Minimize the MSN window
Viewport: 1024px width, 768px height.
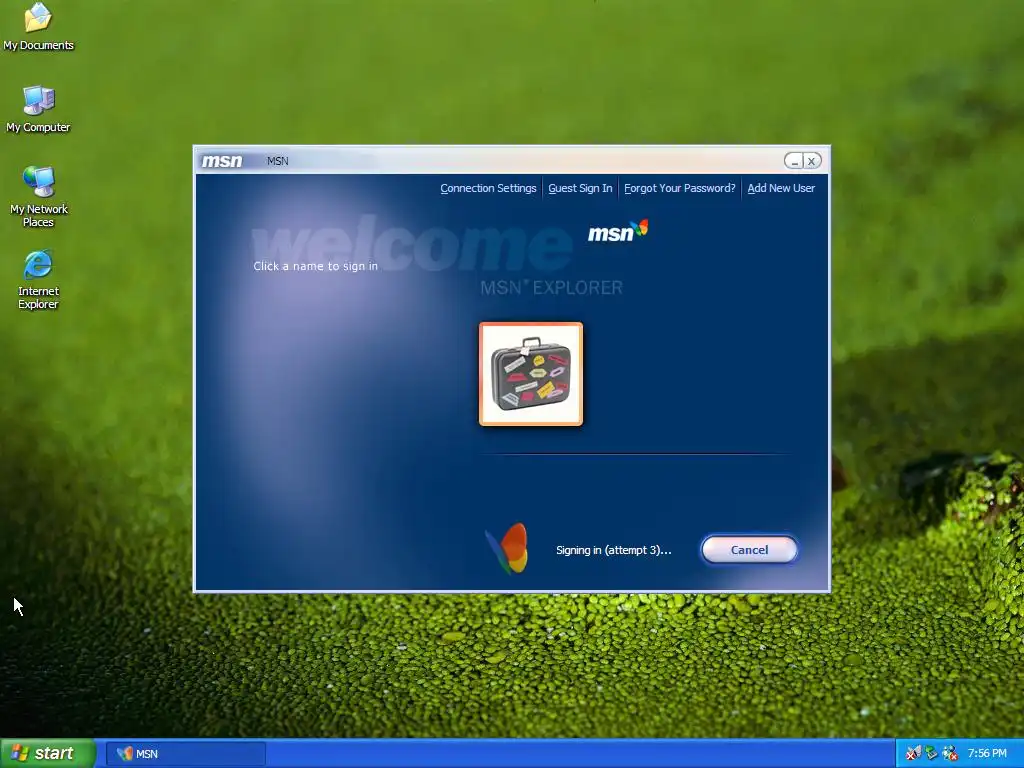794,161
